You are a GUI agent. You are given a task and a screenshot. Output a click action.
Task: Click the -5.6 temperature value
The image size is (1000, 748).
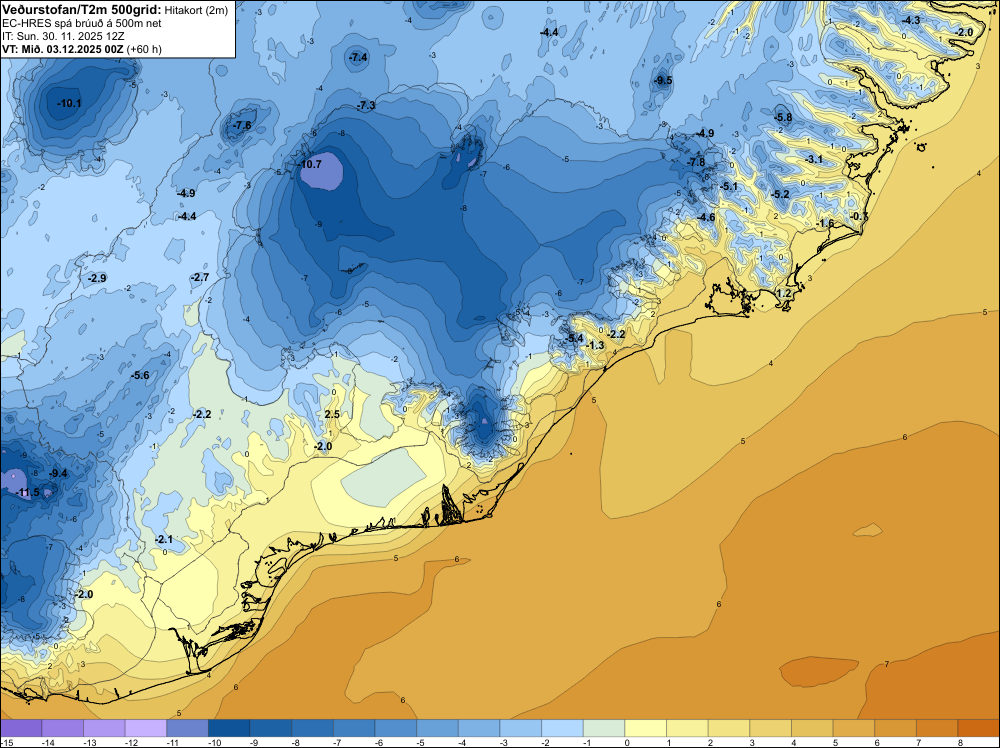(x=140, y=376)
